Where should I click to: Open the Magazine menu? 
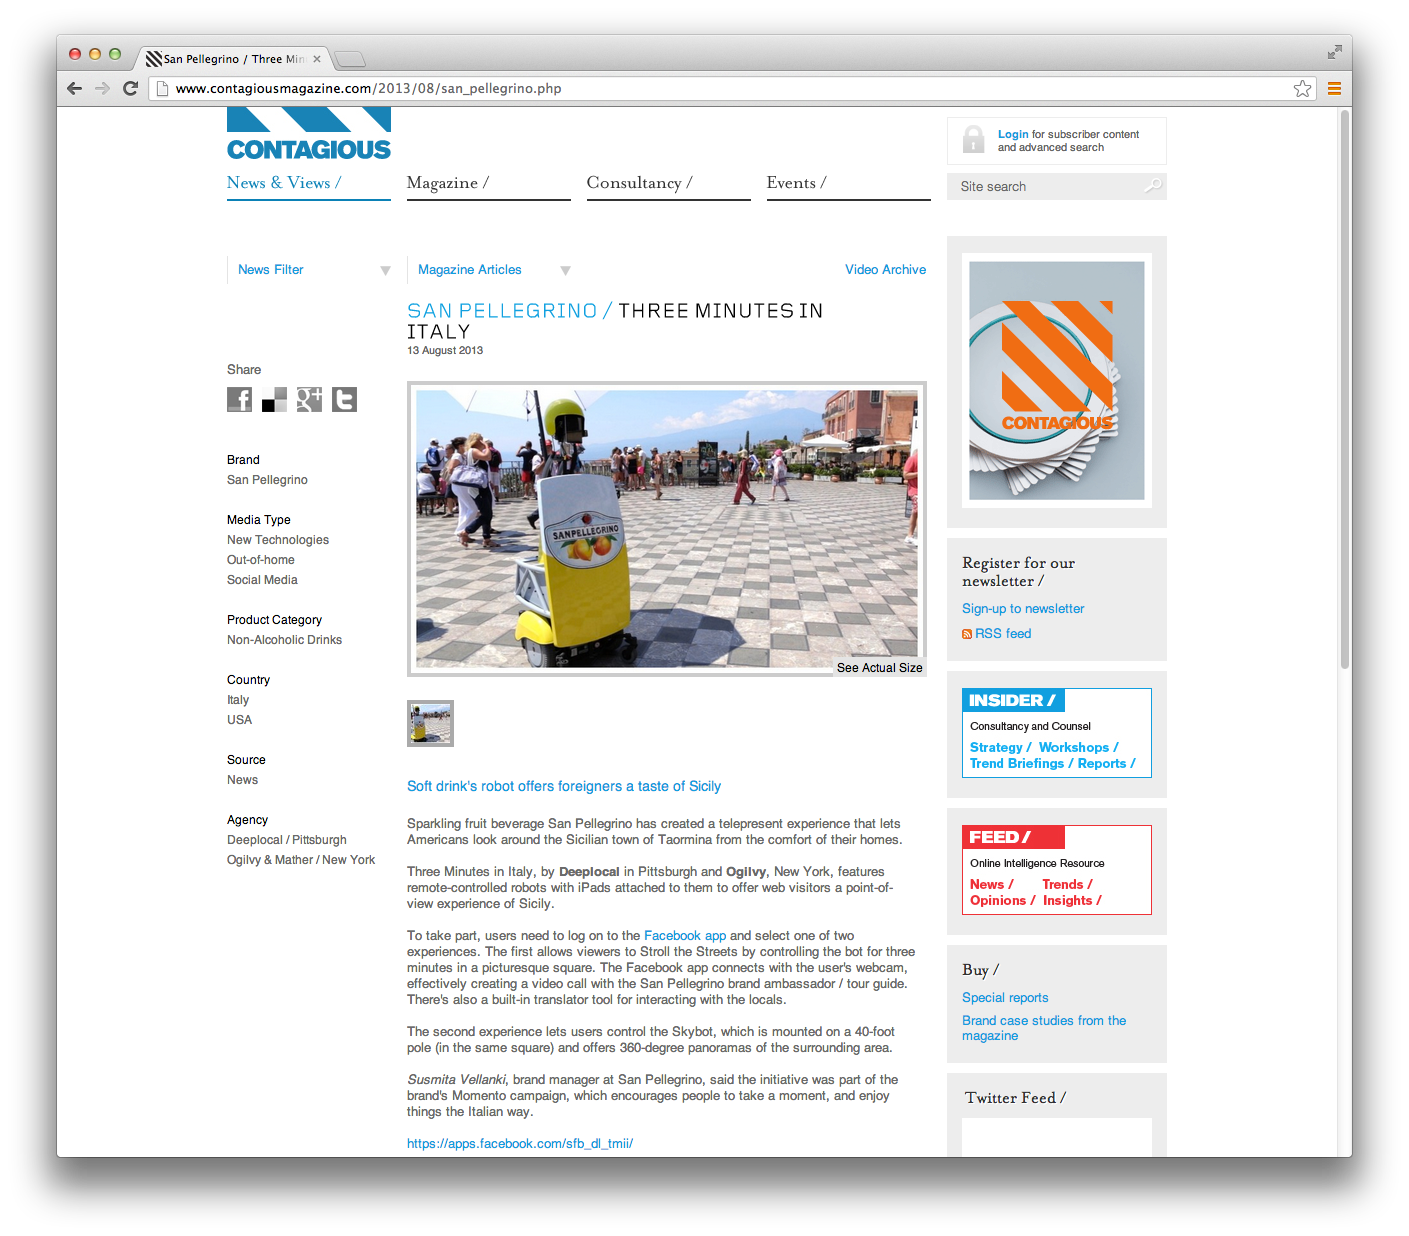pyautogui.click(x=448, y=183)
